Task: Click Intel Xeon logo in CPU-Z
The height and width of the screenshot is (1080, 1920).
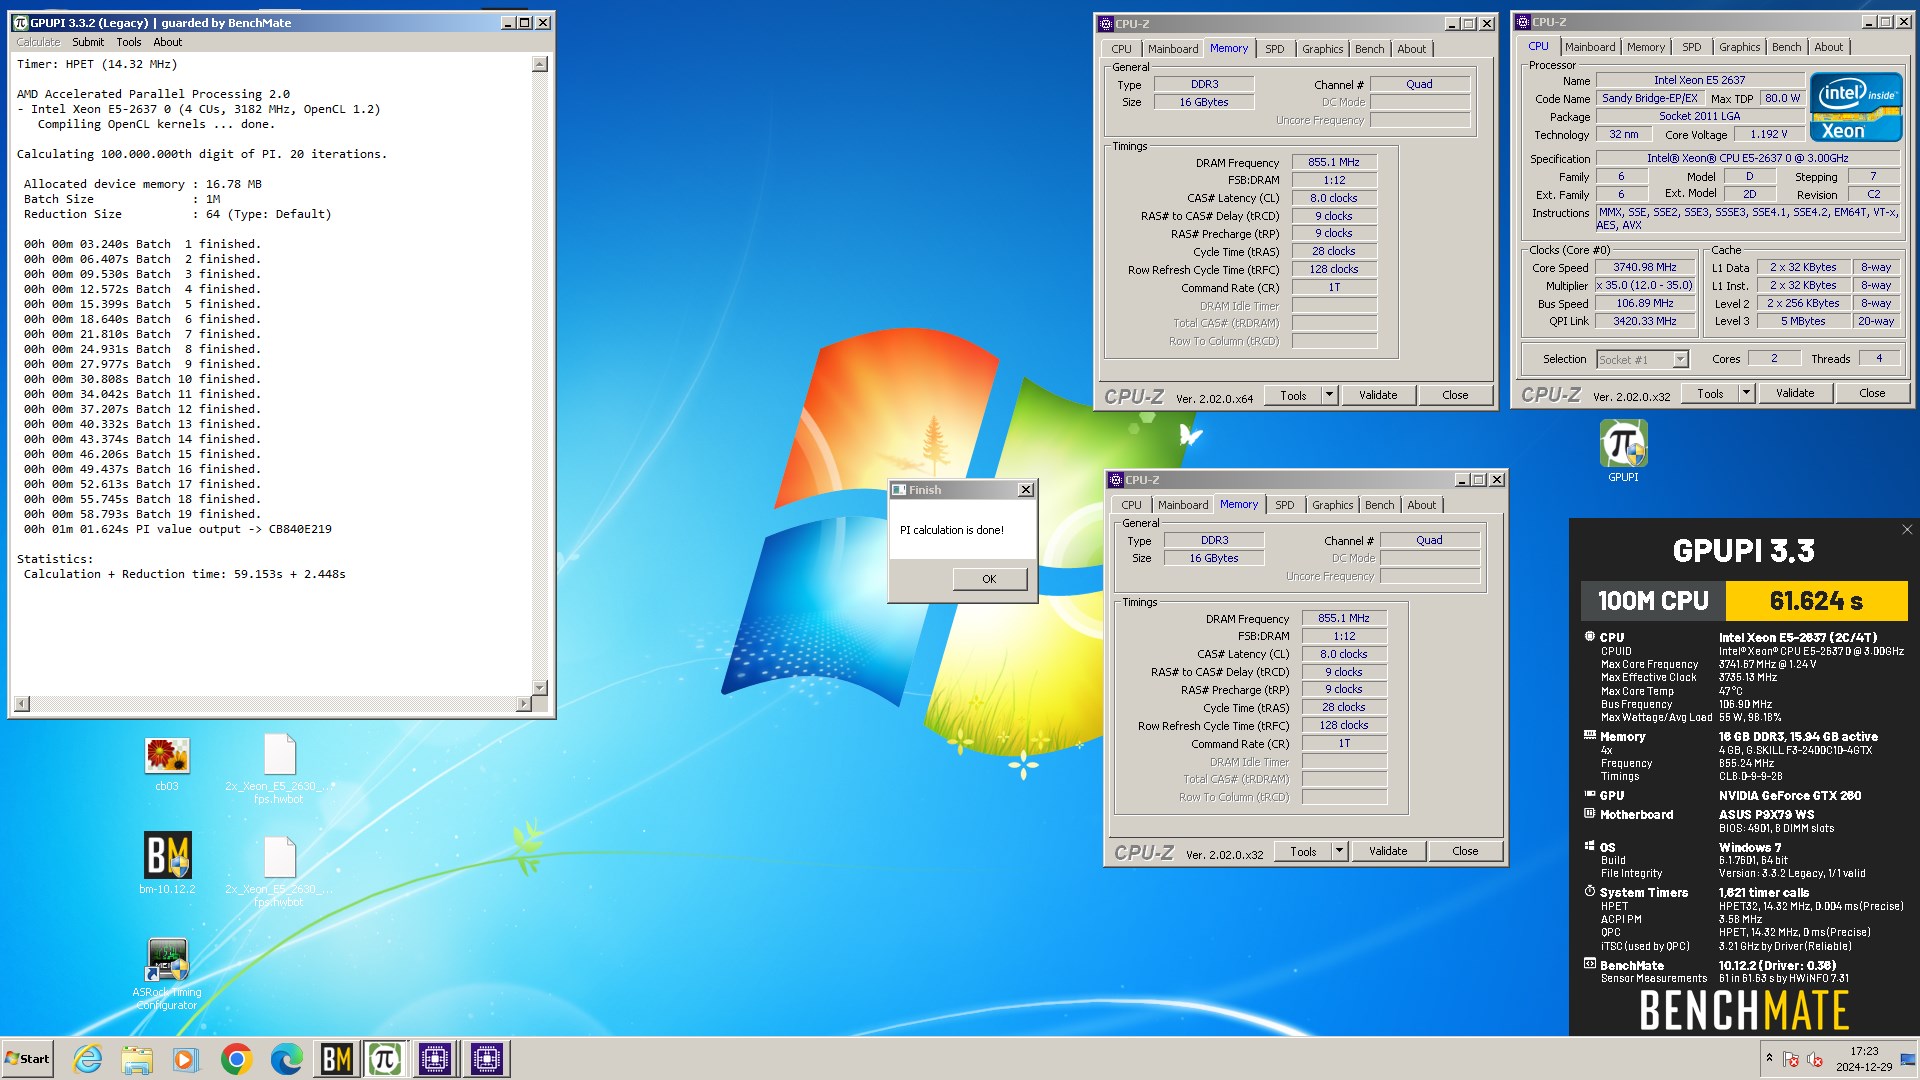Action: (1856, 107)
